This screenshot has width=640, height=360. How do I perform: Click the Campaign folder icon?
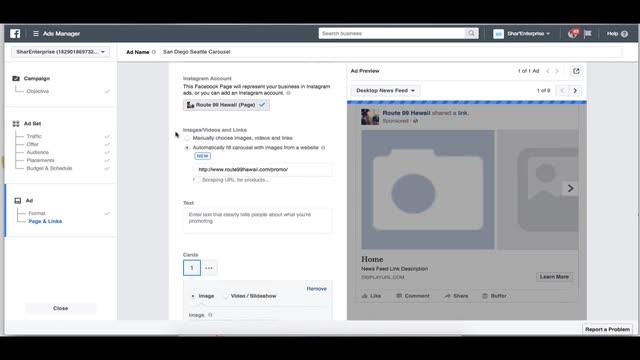pos(16,78)
